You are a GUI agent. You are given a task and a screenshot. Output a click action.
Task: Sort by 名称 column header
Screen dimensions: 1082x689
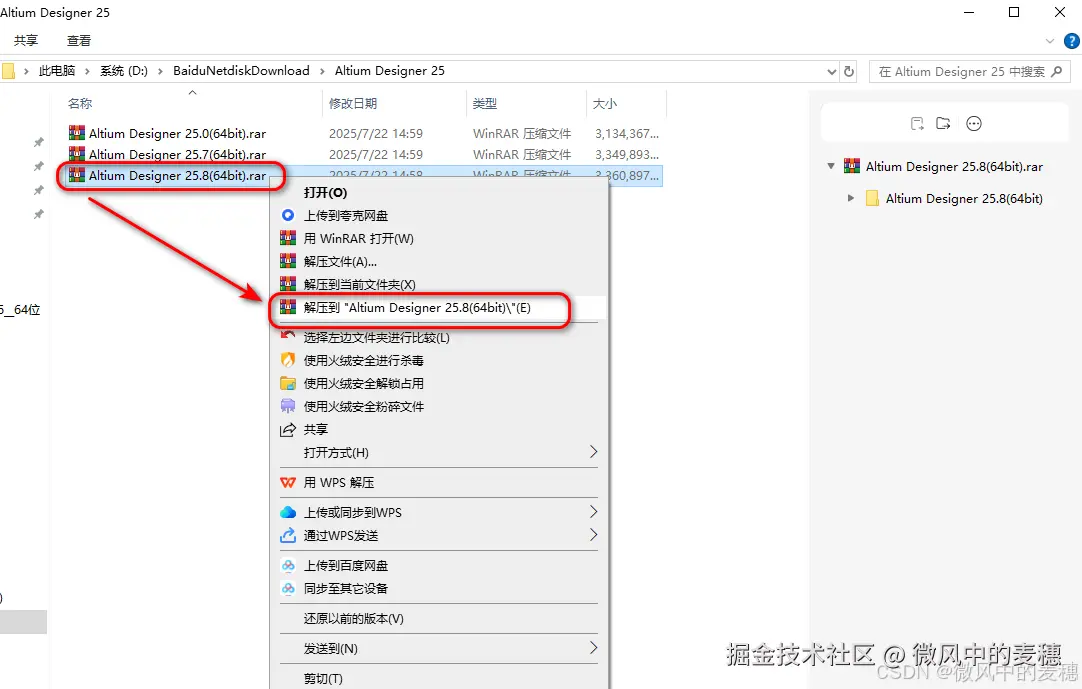[x=80, y=104]
